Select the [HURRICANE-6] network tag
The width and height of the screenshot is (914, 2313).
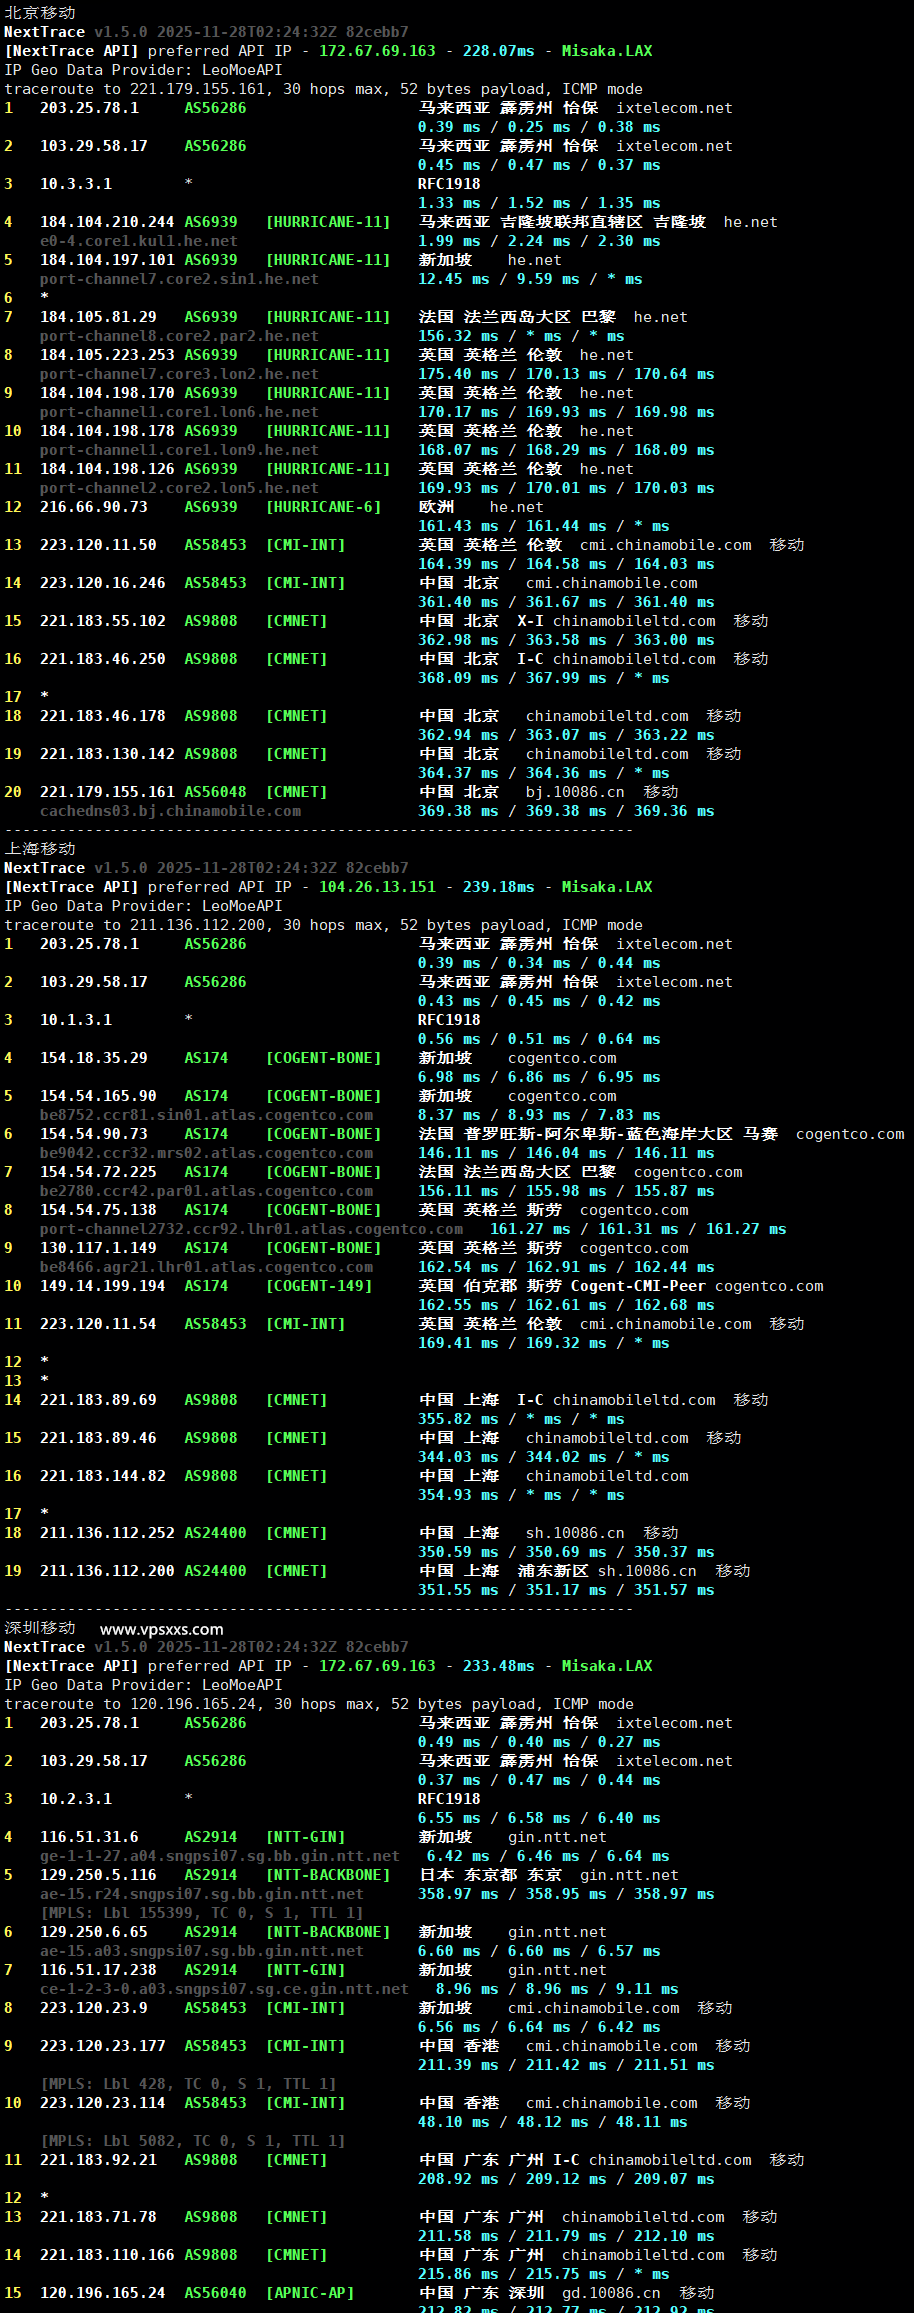[323, 507]
